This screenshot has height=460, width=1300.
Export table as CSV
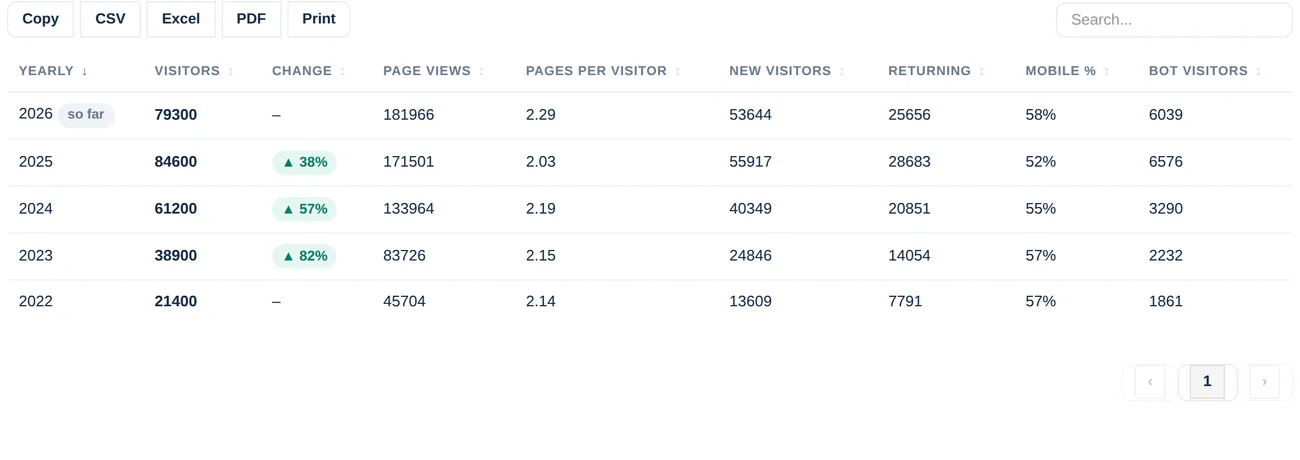(110, 19)
